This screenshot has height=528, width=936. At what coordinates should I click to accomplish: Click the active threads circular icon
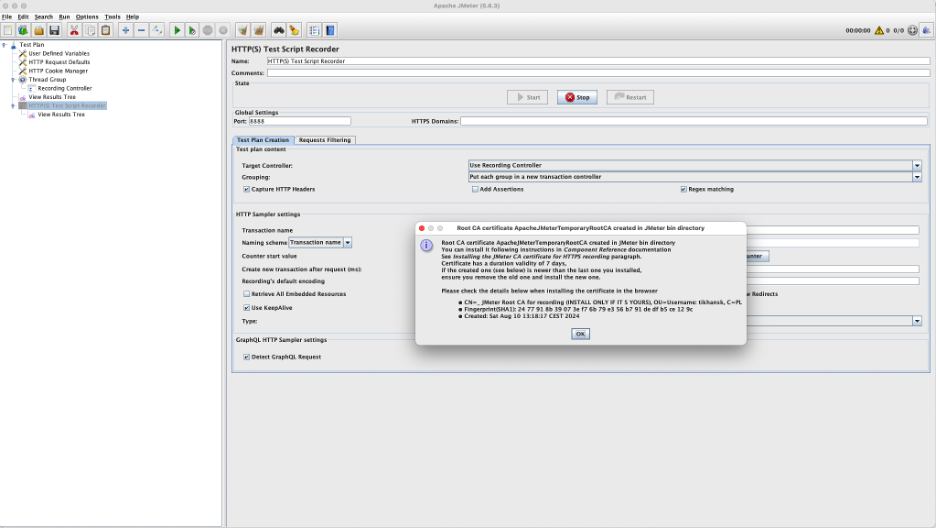913,30
